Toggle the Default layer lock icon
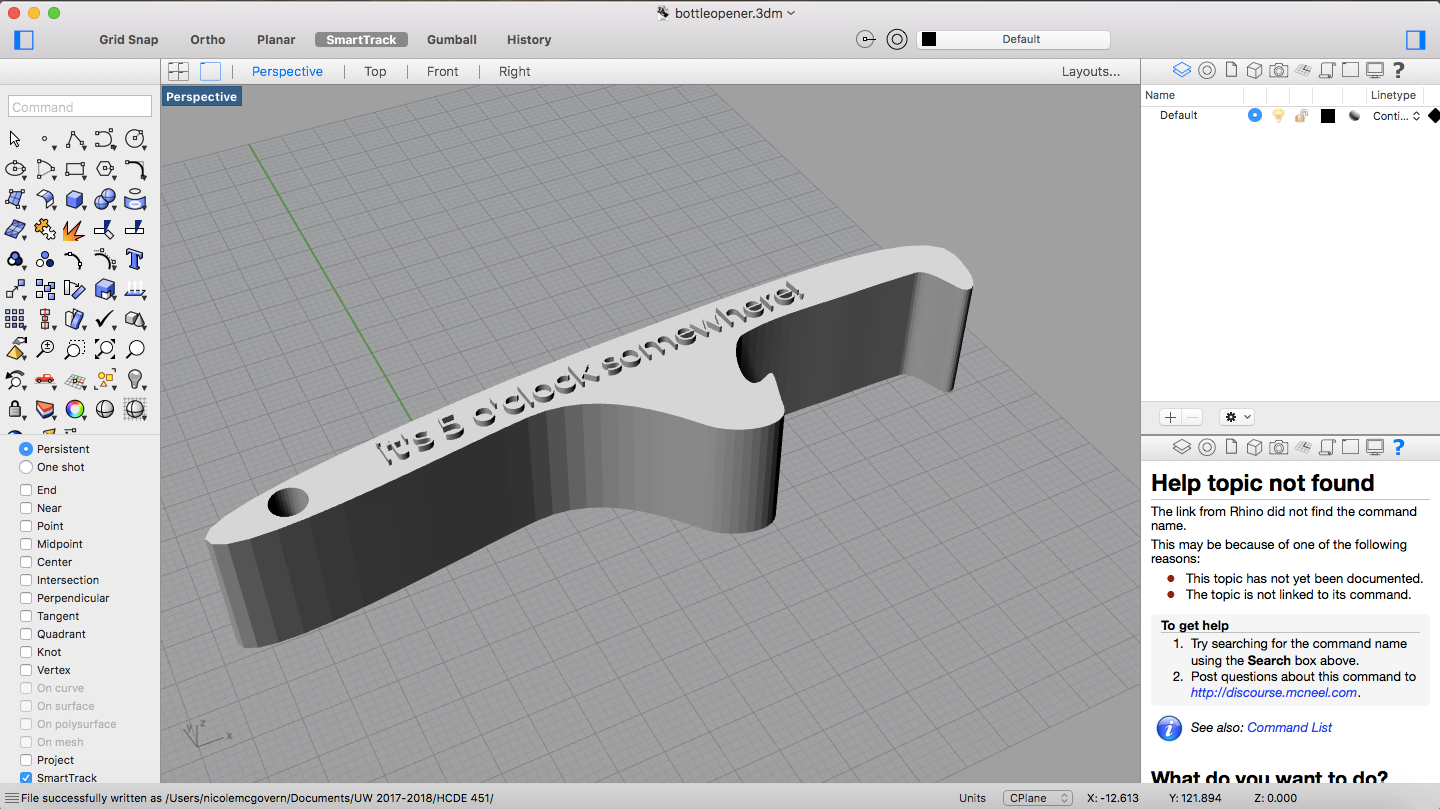Image resolution: width=1440 pixels, height=809 pixels. (1301, 115)
